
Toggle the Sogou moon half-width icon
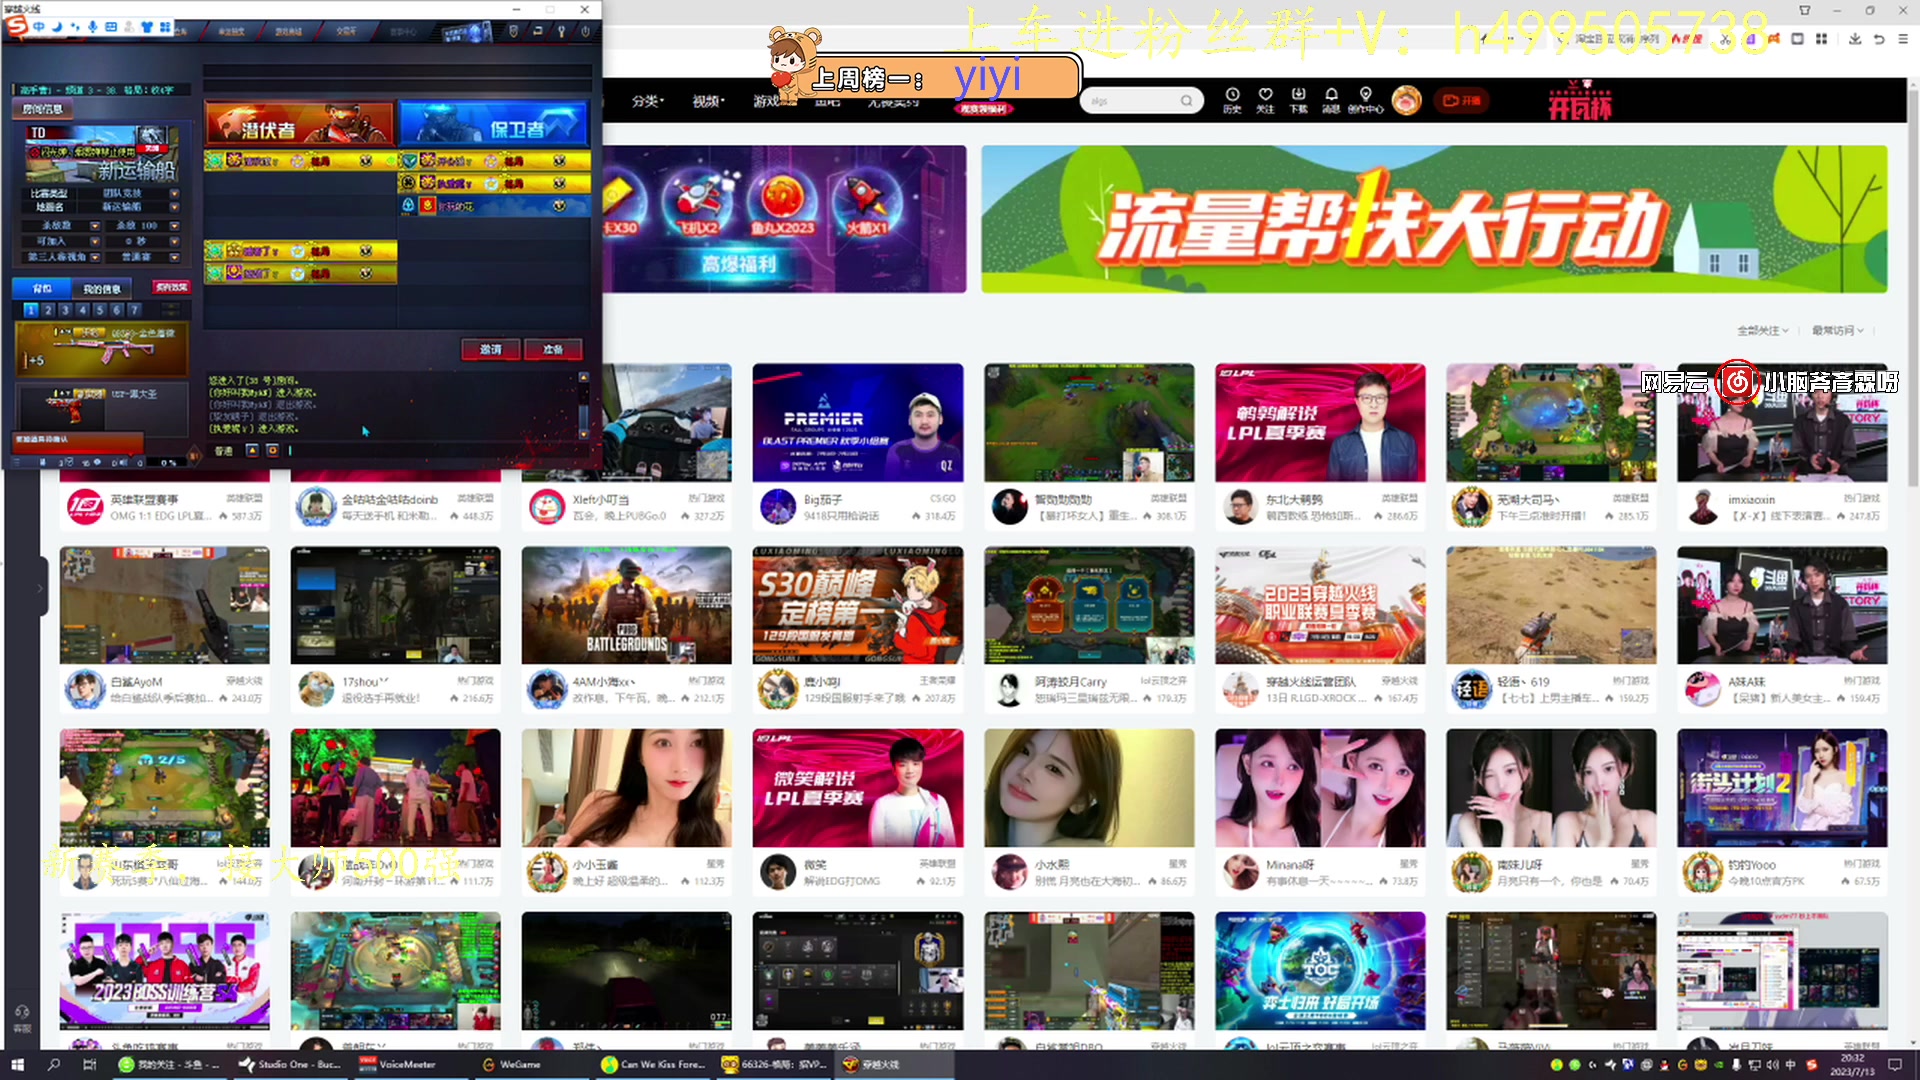click(56, 27)
